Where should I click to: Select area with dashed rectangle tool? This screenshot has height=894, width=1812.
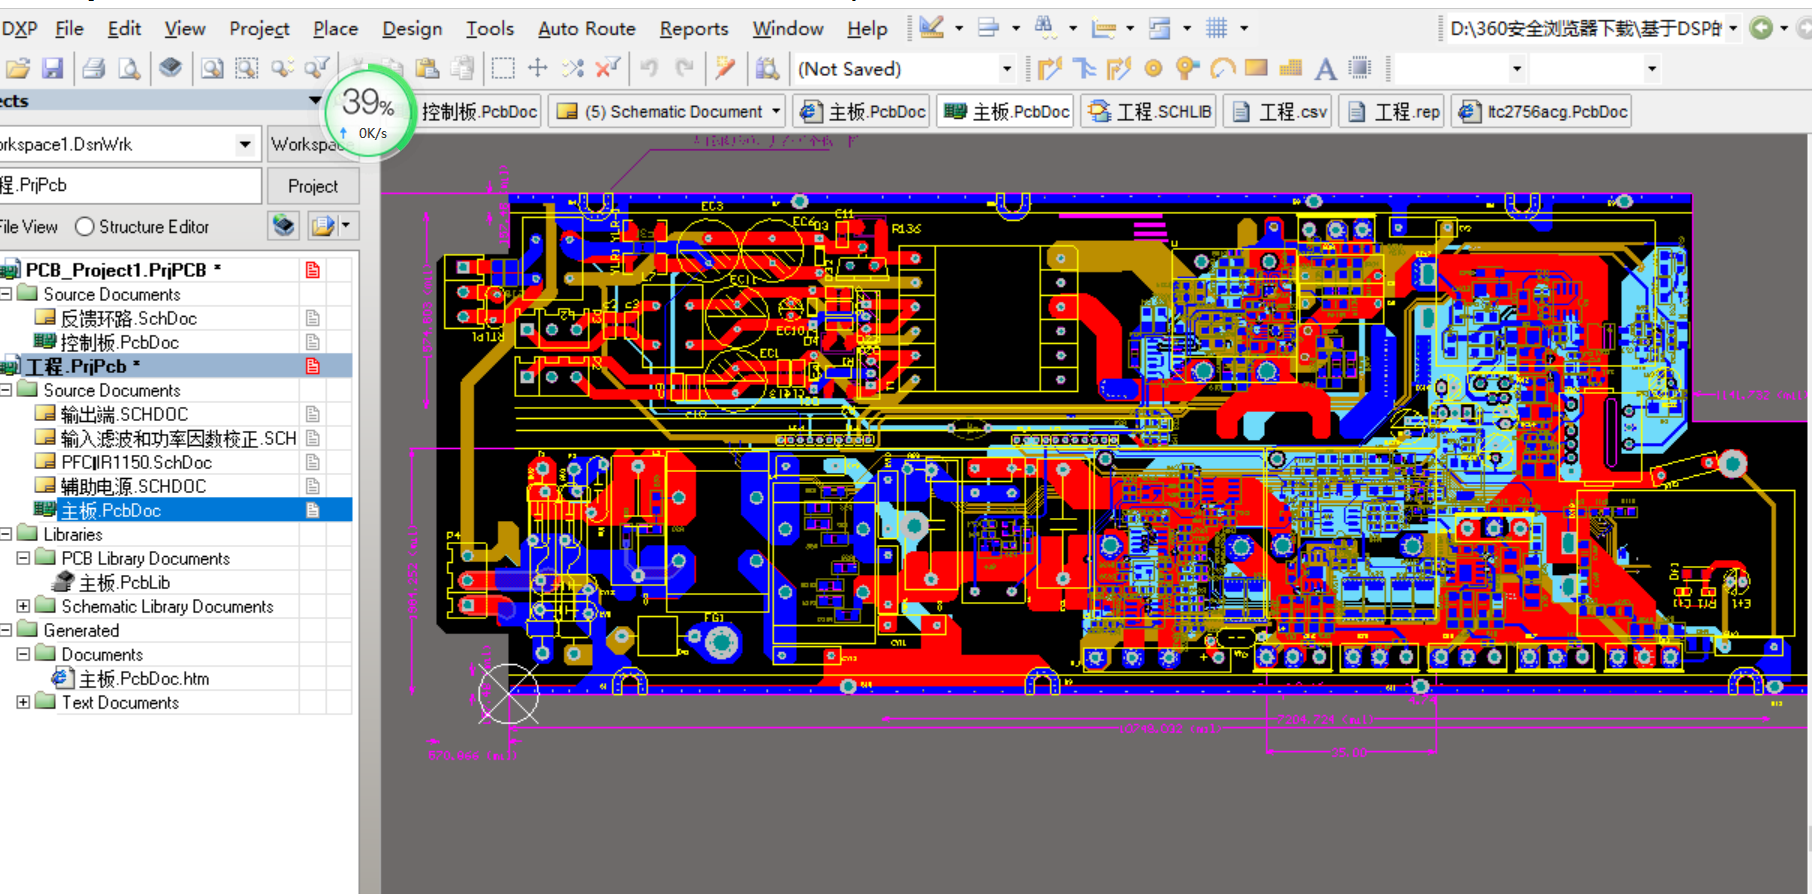(503, 68)
